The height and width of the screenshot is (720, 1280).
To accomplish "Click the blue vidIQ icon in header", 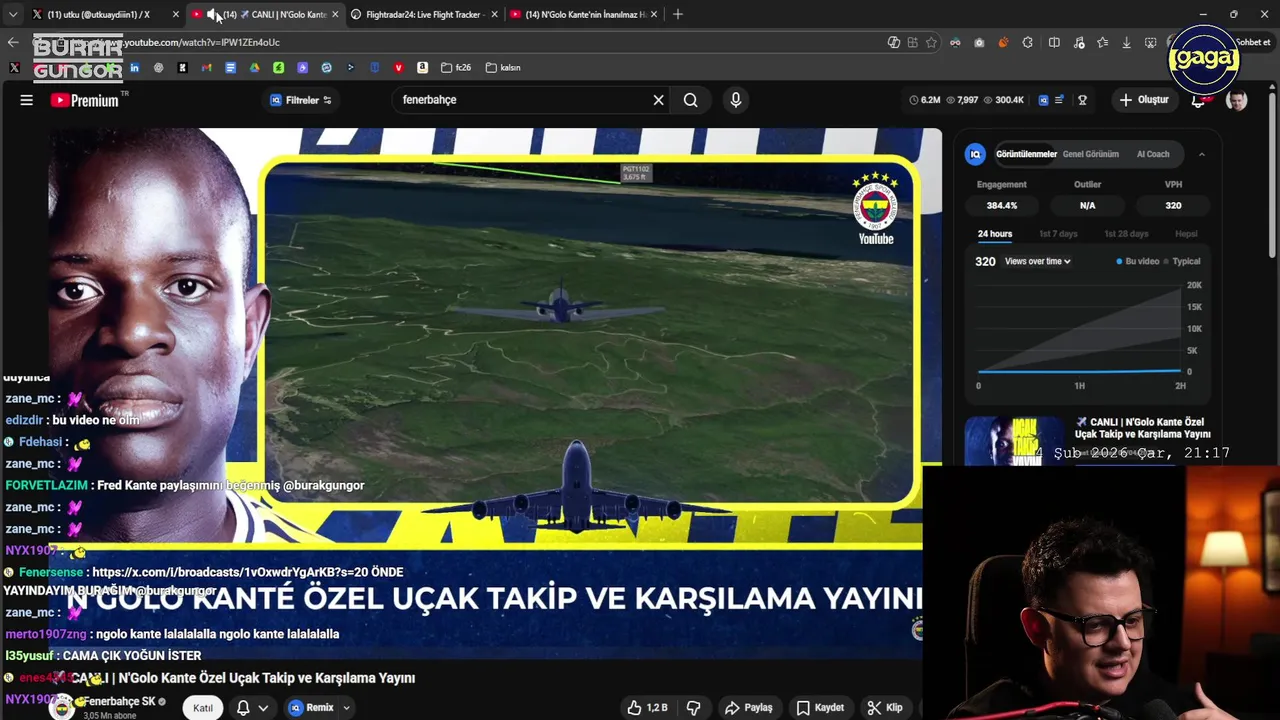I will click(1043, 100).
